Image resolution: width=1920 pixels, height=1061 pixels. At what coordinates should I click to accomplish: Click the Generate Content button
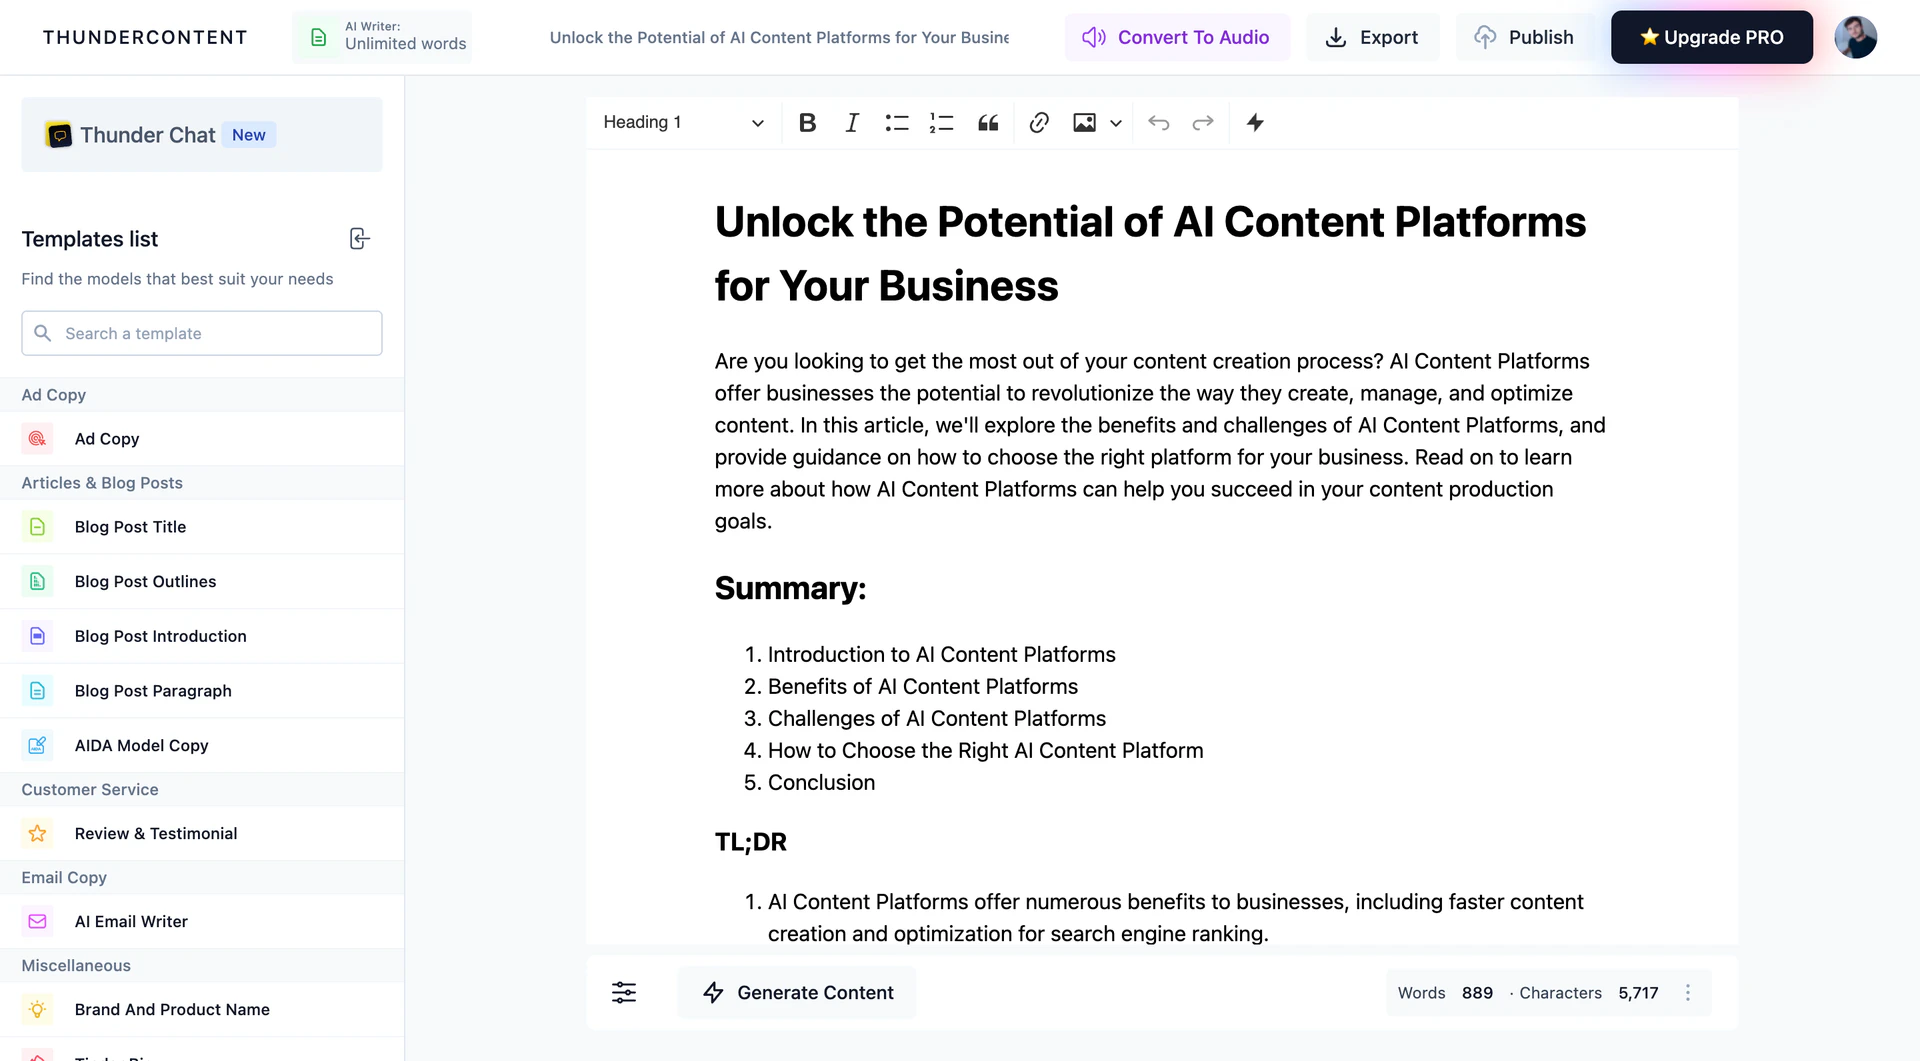click(x=797, y=992)
